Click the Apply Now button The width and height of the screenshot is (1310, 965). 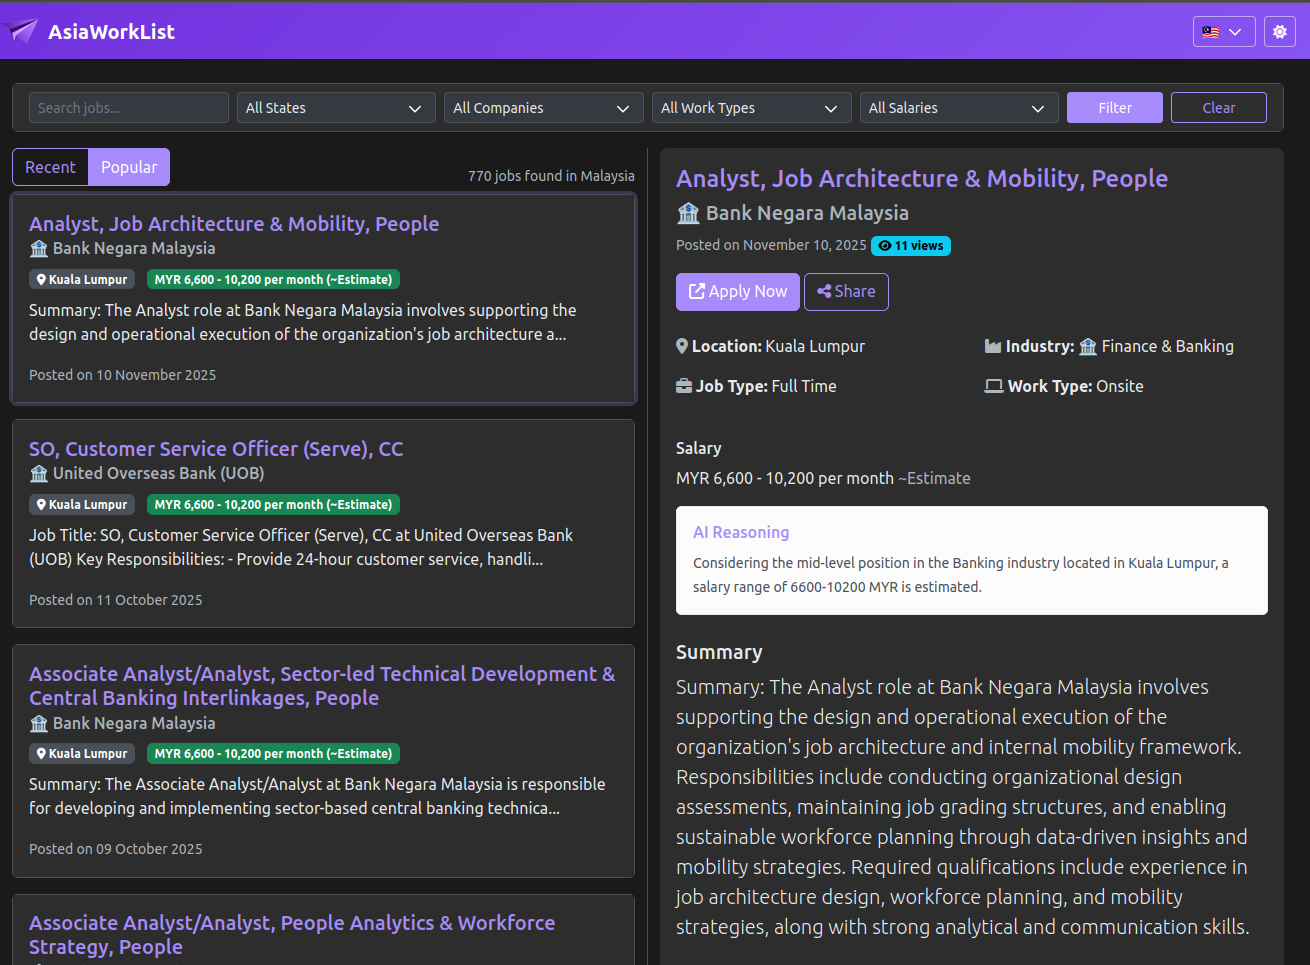(x=738, y=291)
